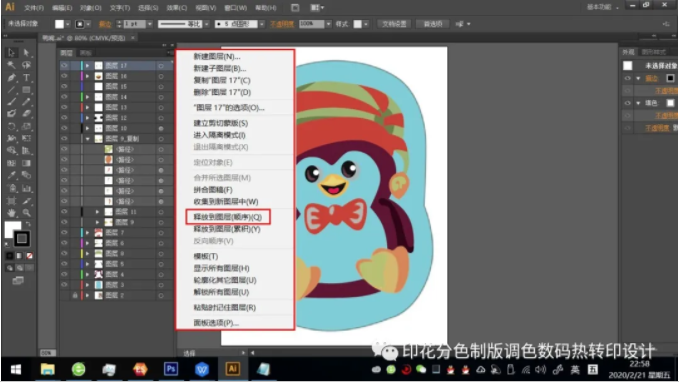Open the 5 点圆形 brush dropdown

[x=262, y=24]
